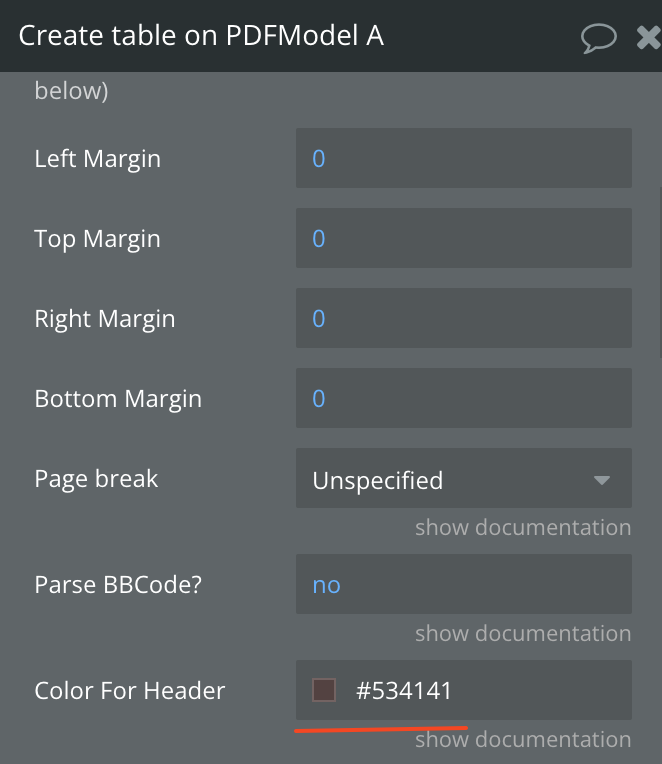Click the Left Margin input field
Viewport: 662px width, 764px height.
coord(464,158)
